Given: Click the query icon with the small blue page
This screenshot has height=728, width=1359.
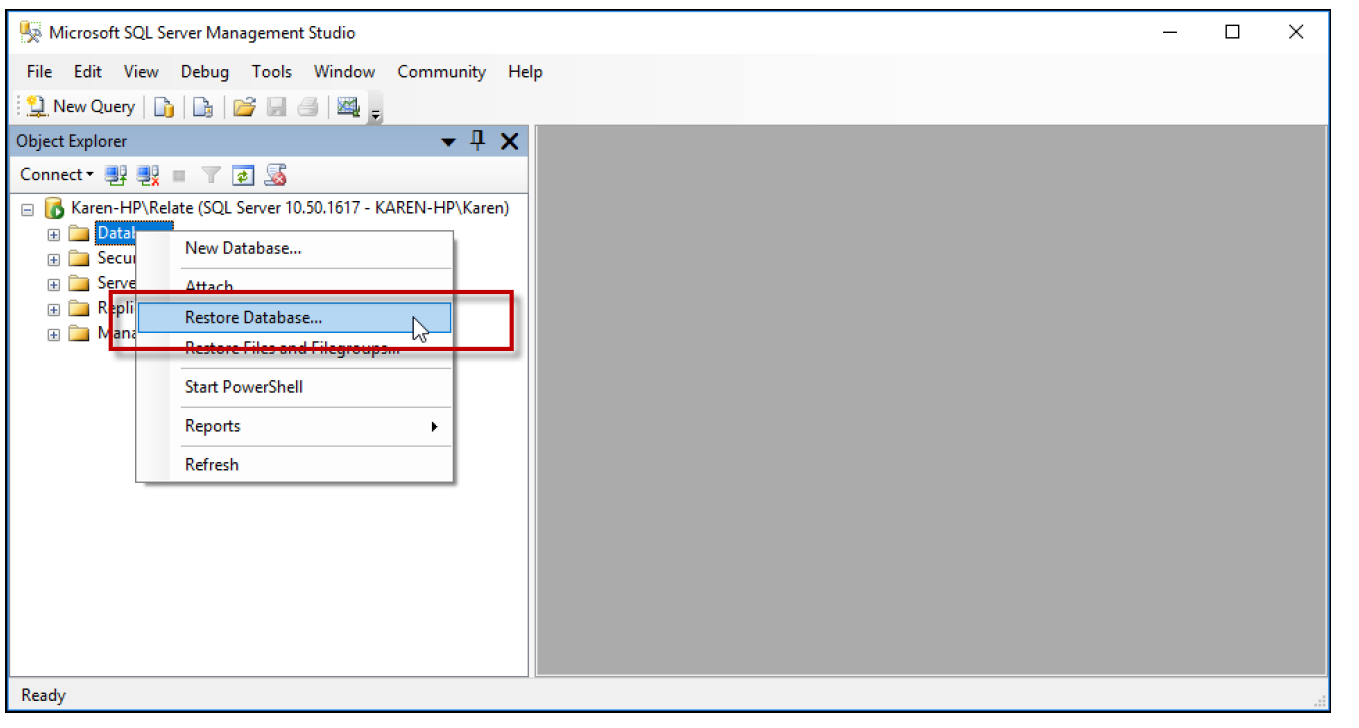Looking at the screenshot, I should tap(203, 107).
